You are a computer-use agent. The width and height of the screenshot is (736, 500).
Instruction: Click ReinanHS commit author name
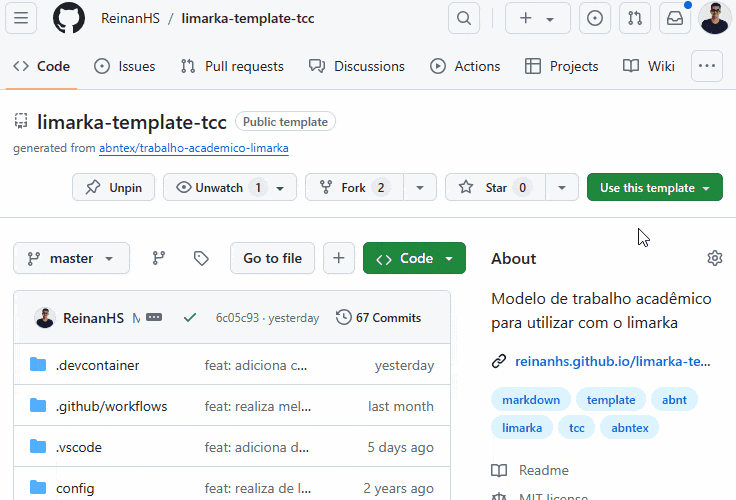point(93,318)
